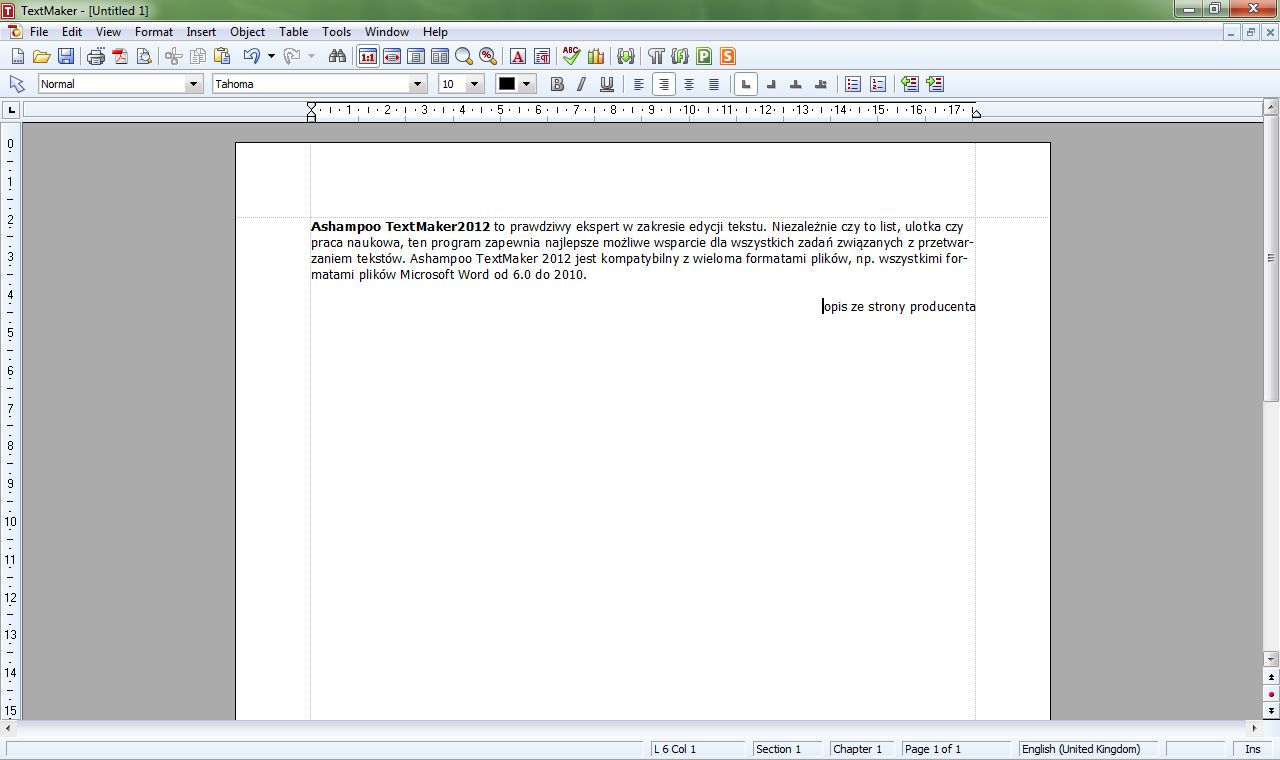Open the Window menu
Image resolution: width=1280 pixels, height=760 pixels.
[x=387, y=32]
